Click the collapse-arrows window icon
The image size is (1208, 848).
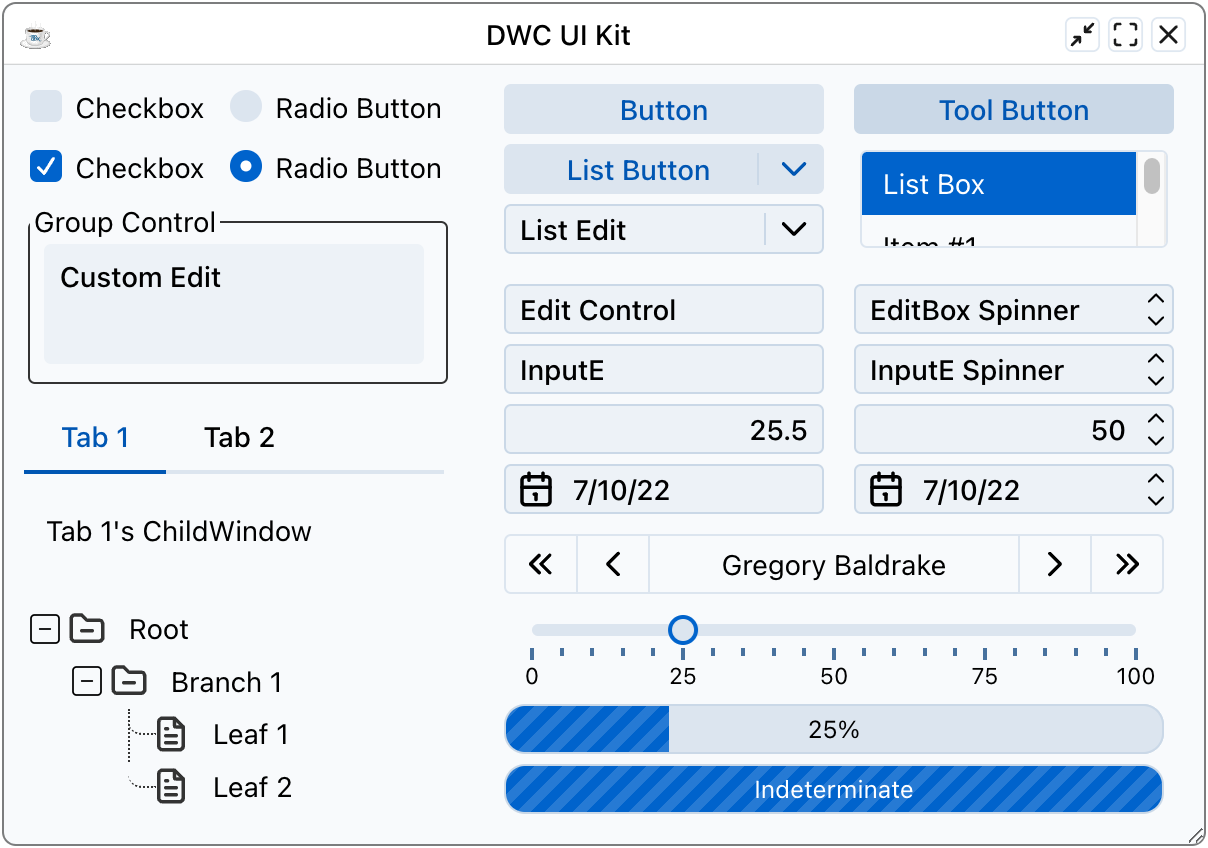point(1082,36)
